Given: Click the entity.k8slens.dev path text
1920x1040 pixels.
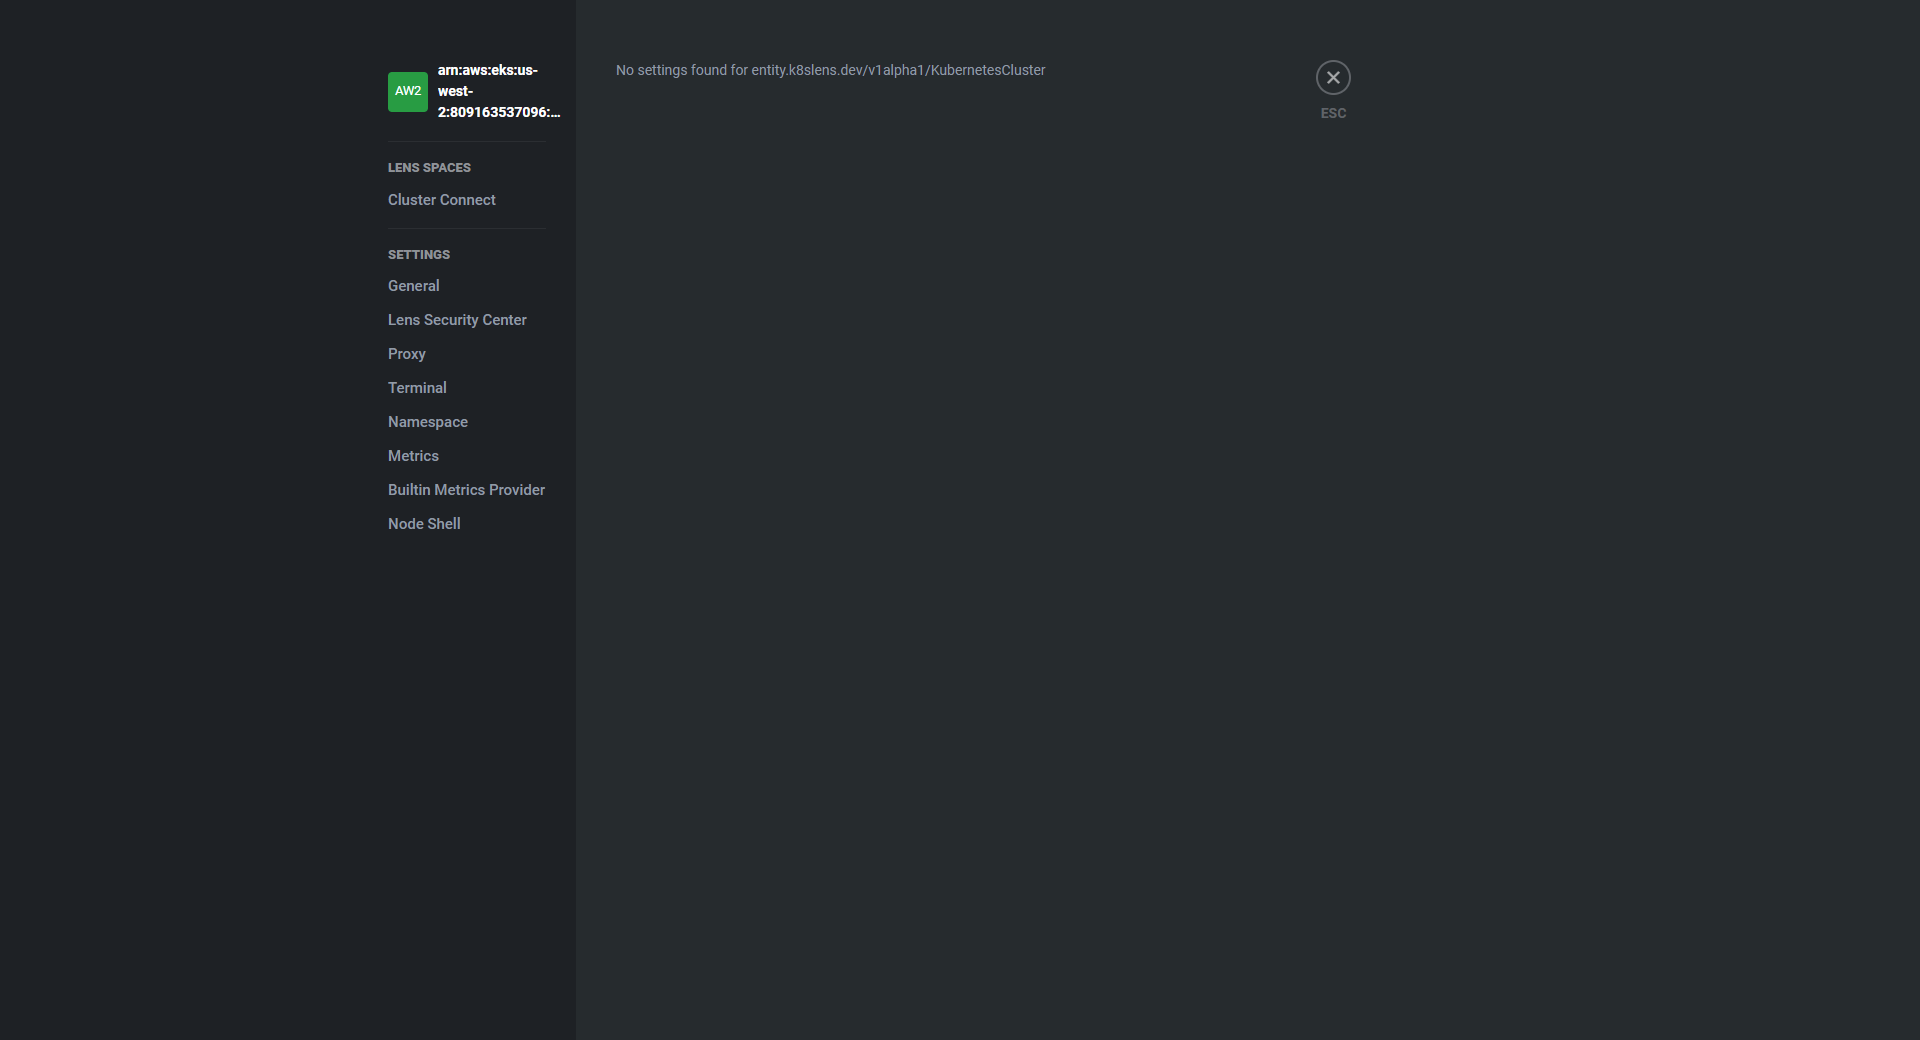Looking at the screenshot, I should coord(900,70).
